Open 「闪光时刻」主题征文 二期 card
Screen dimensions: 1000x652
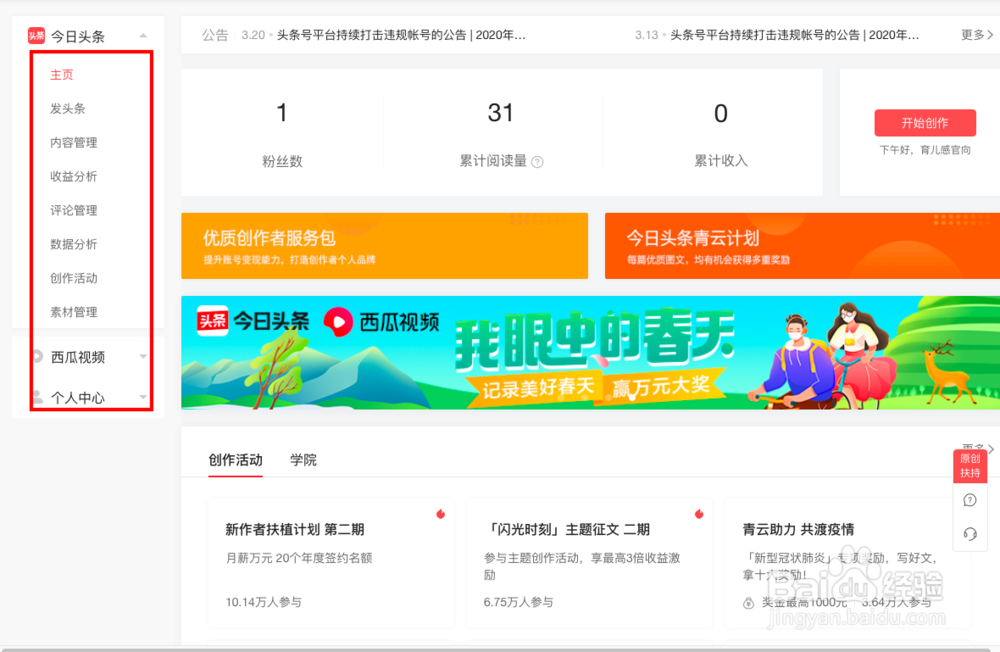[x=589, y=563]
